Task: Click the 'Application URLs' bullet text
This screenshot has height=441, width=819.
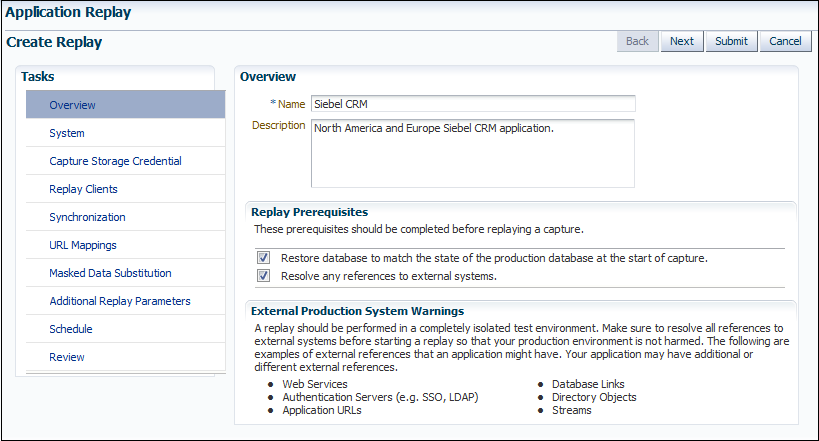Action: point(322,410)
